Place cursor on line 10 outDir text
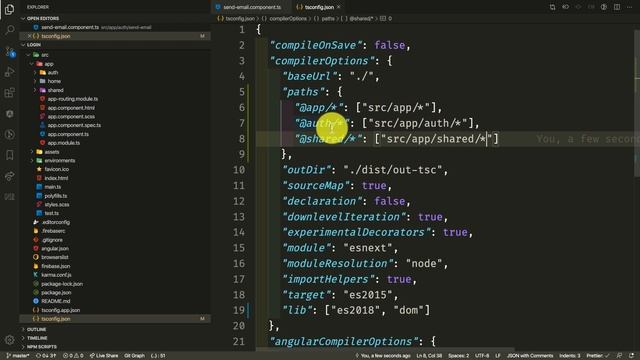The image size is (640, 360). point(308,170)
